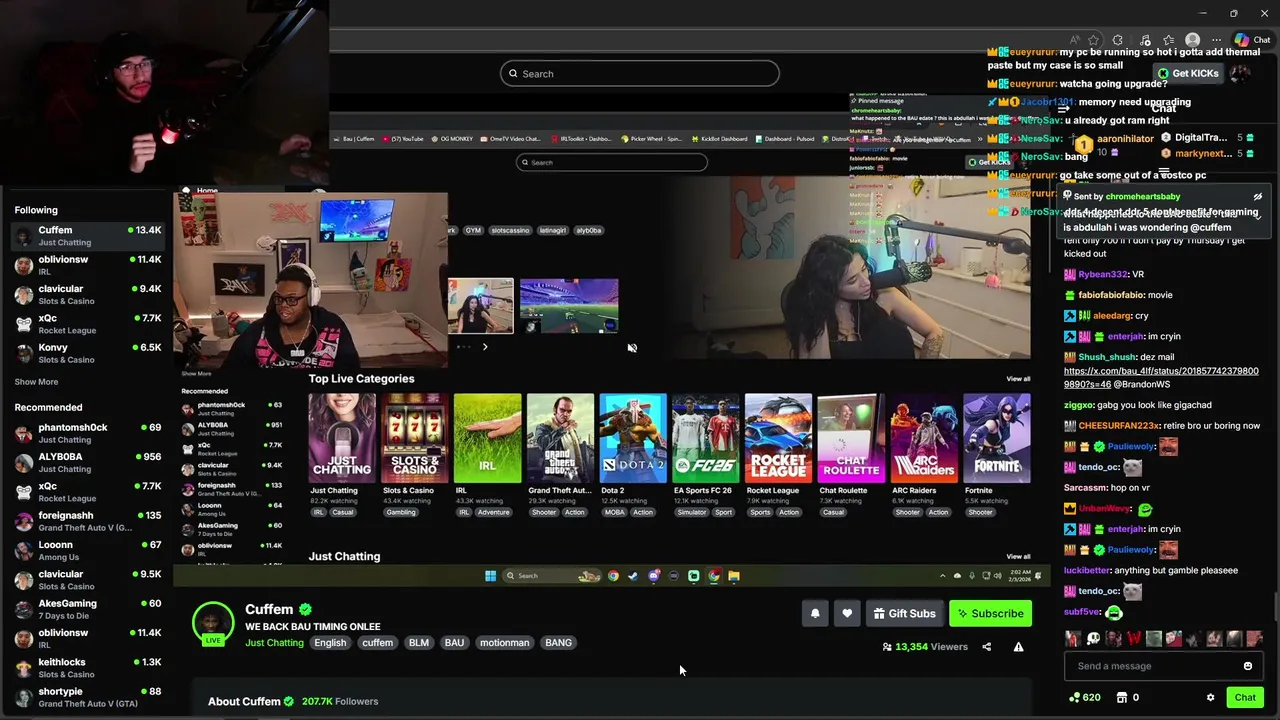Open phantomsh0ck in Recommended list

tap(87, 433)
